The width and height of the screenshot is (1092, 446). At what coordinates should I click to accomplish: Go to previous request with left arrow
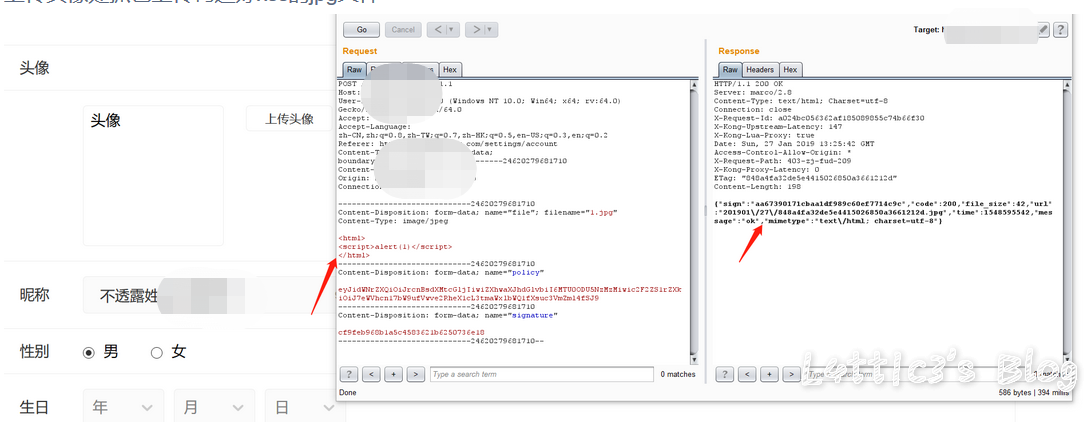pos(437,29)
